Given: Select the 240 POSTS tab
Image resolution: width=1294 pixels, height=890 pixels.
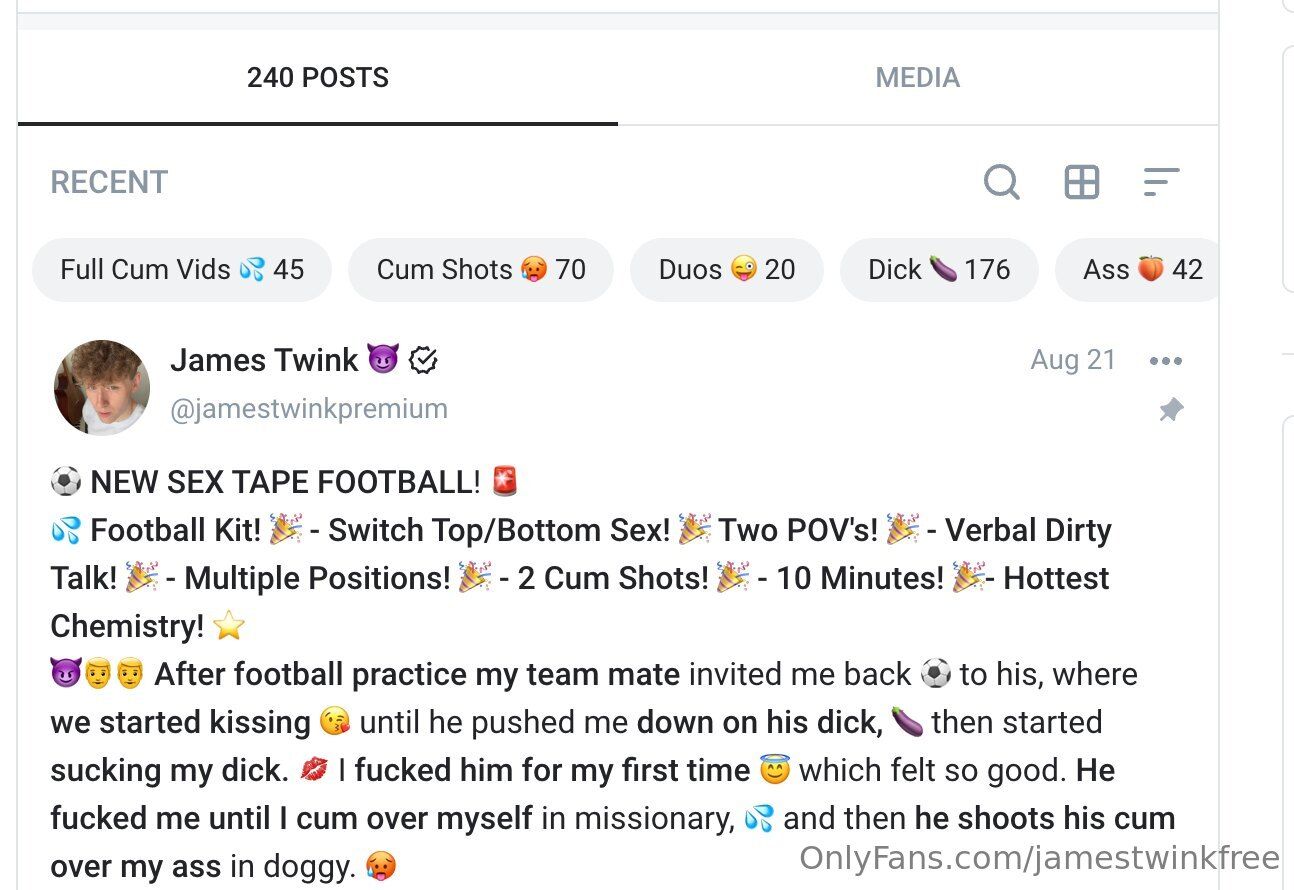Looking at the screenshot, I should coord(317,78).
